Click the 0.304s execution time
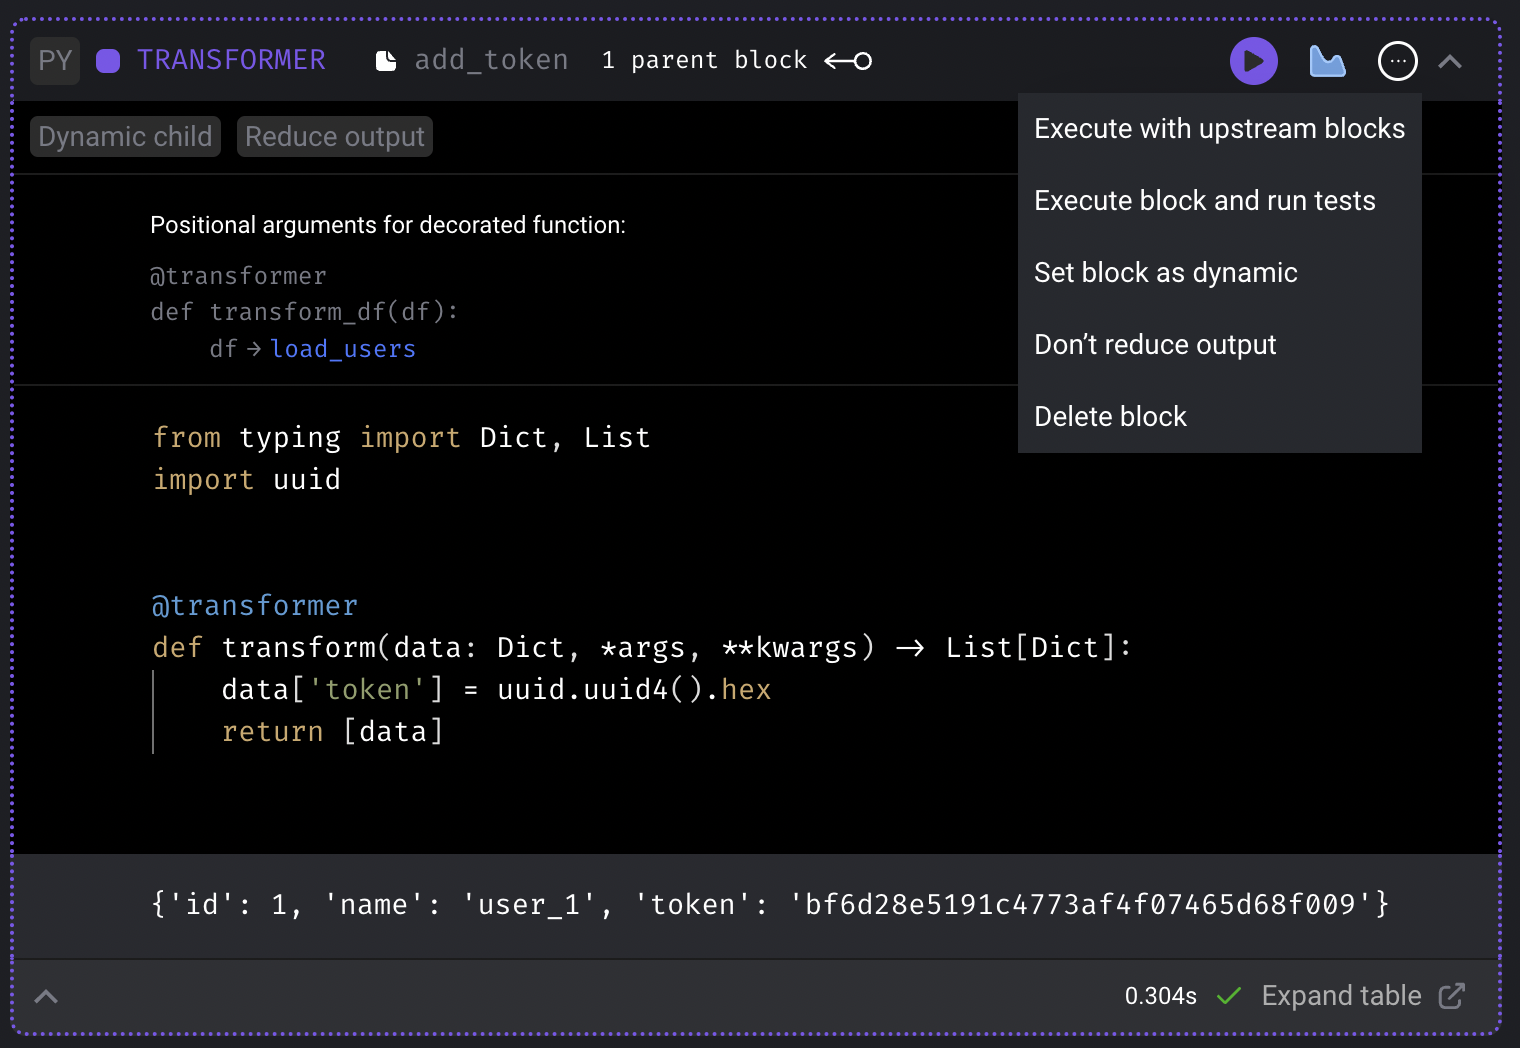The width and height of the screenshot is (1520, 1048). click(x=1160, y=996)
